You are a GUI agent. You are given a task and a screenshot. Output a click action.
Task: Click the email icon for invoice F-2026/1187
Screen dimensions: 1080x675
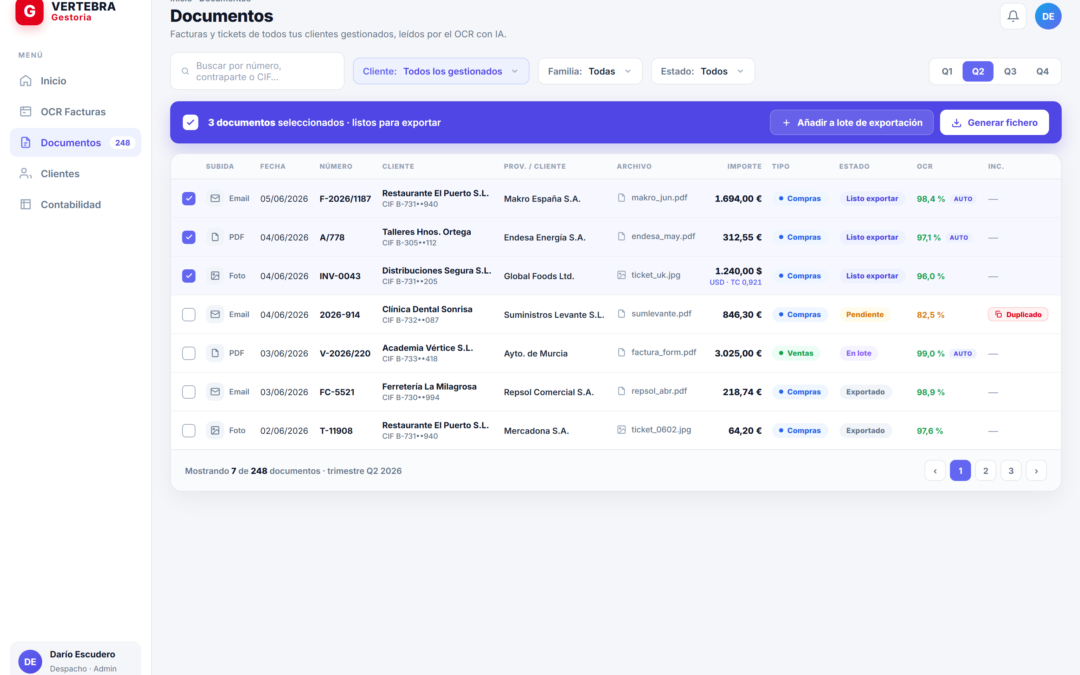click(215, 198)
